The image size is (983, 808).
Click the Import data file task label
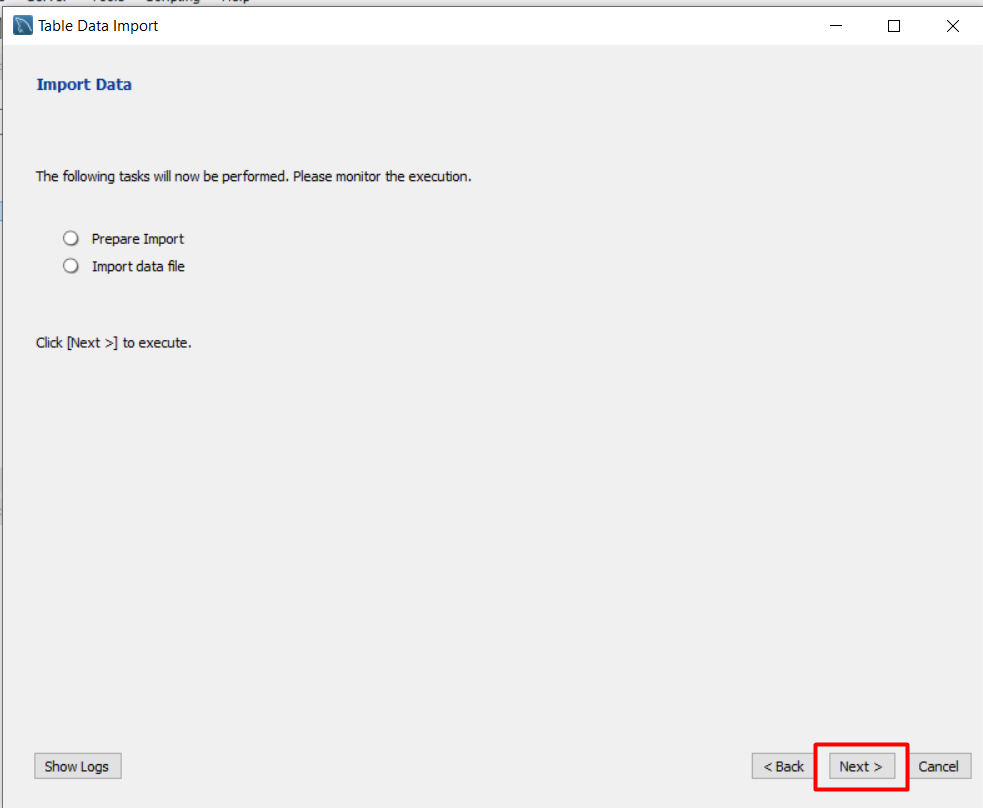(x=138, y=266)
